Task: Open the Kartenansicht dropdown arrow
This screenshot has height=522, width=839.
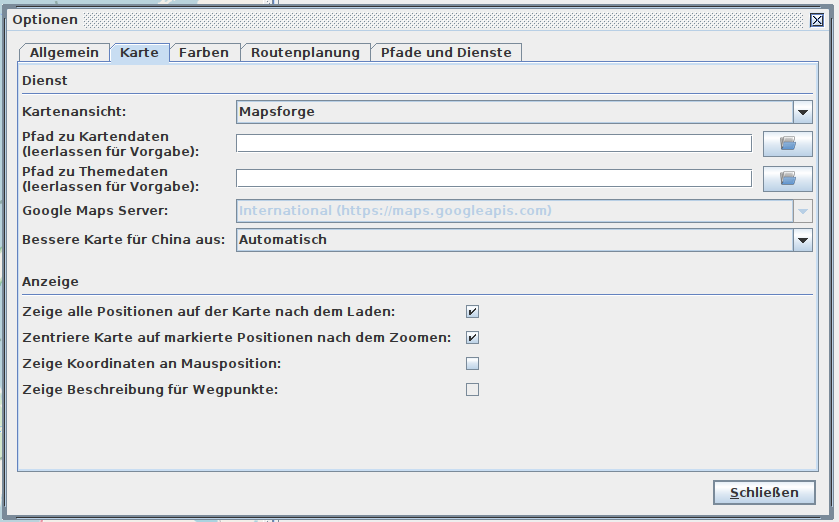Action: pyautogui.click(x=802, y=112)
